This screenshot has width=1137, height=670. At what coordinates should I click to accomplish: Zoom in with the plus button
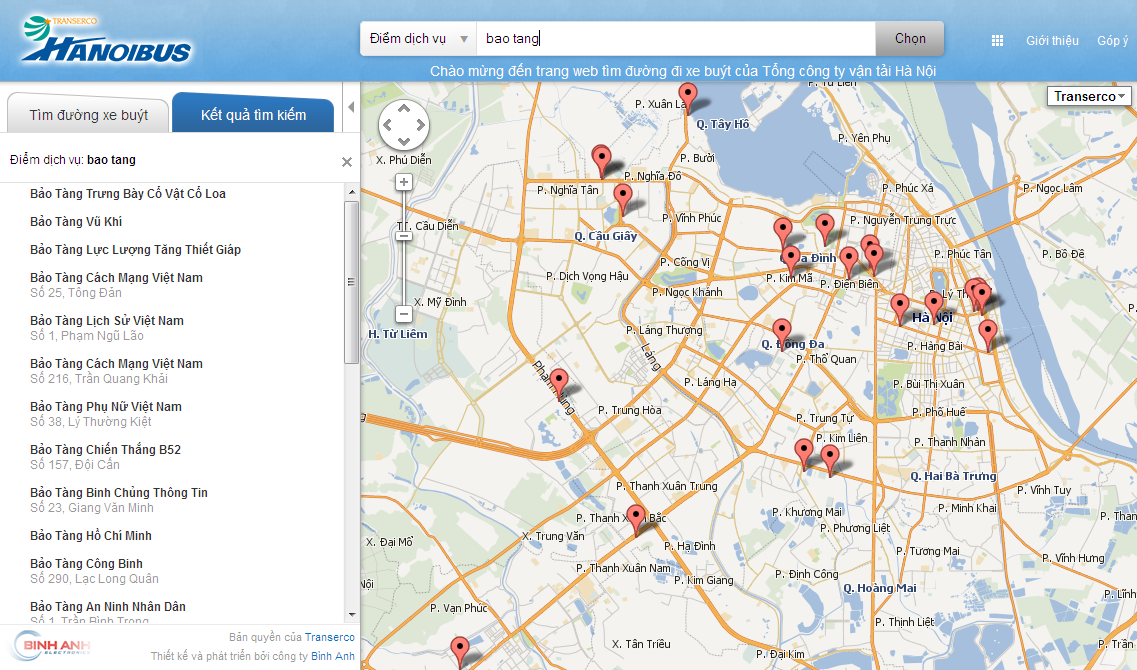404,182
